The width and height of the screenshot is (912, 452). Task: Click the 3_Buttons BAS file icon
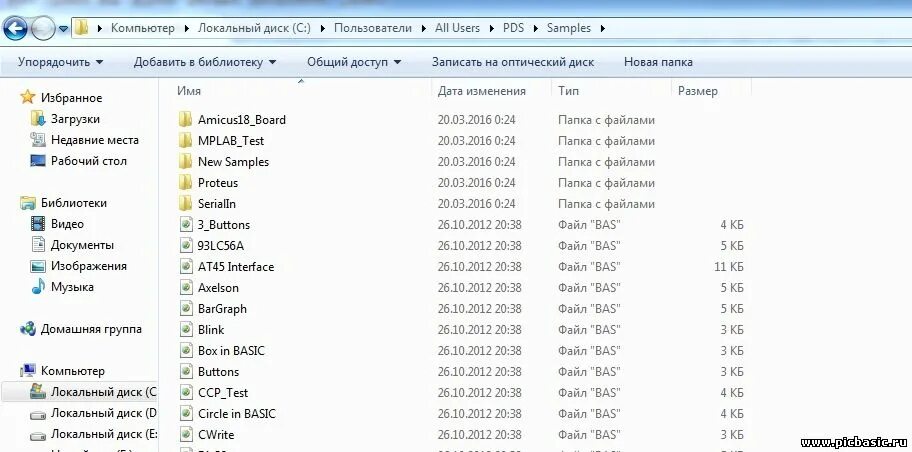[x=186, y=225]
